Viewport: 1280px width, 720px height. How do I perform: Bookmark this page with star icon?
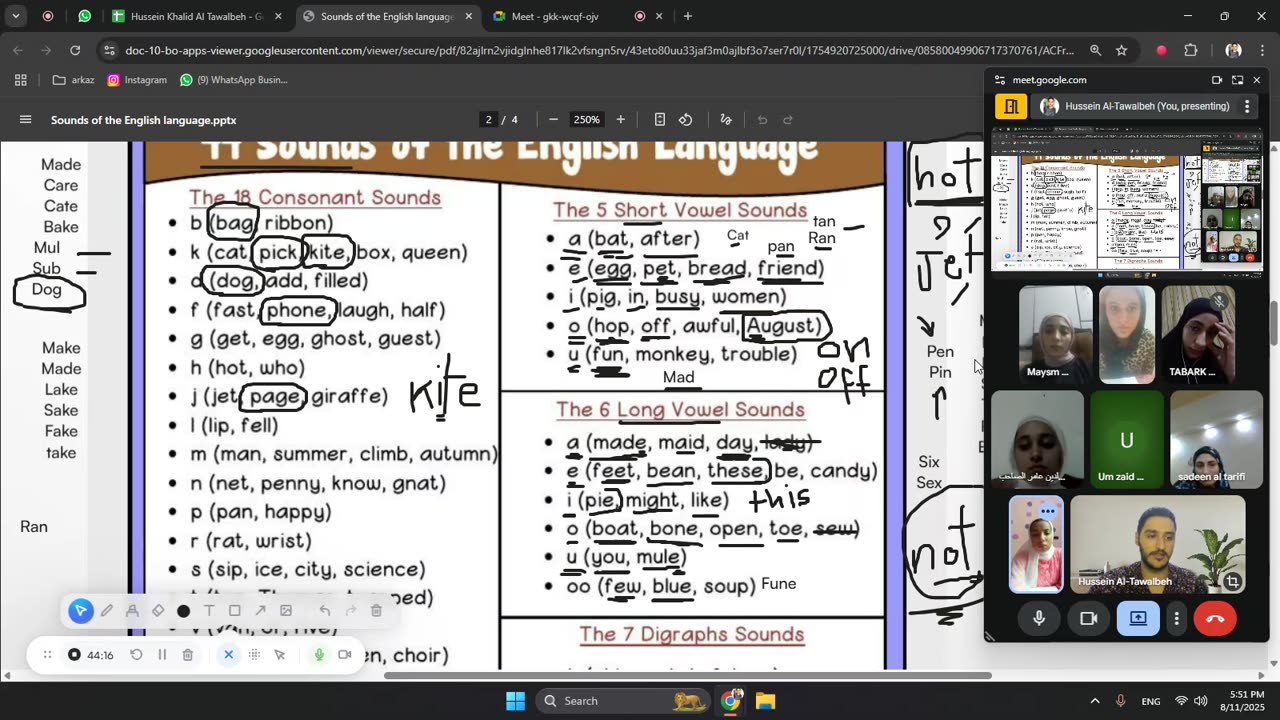click(x=1122, y=50)
